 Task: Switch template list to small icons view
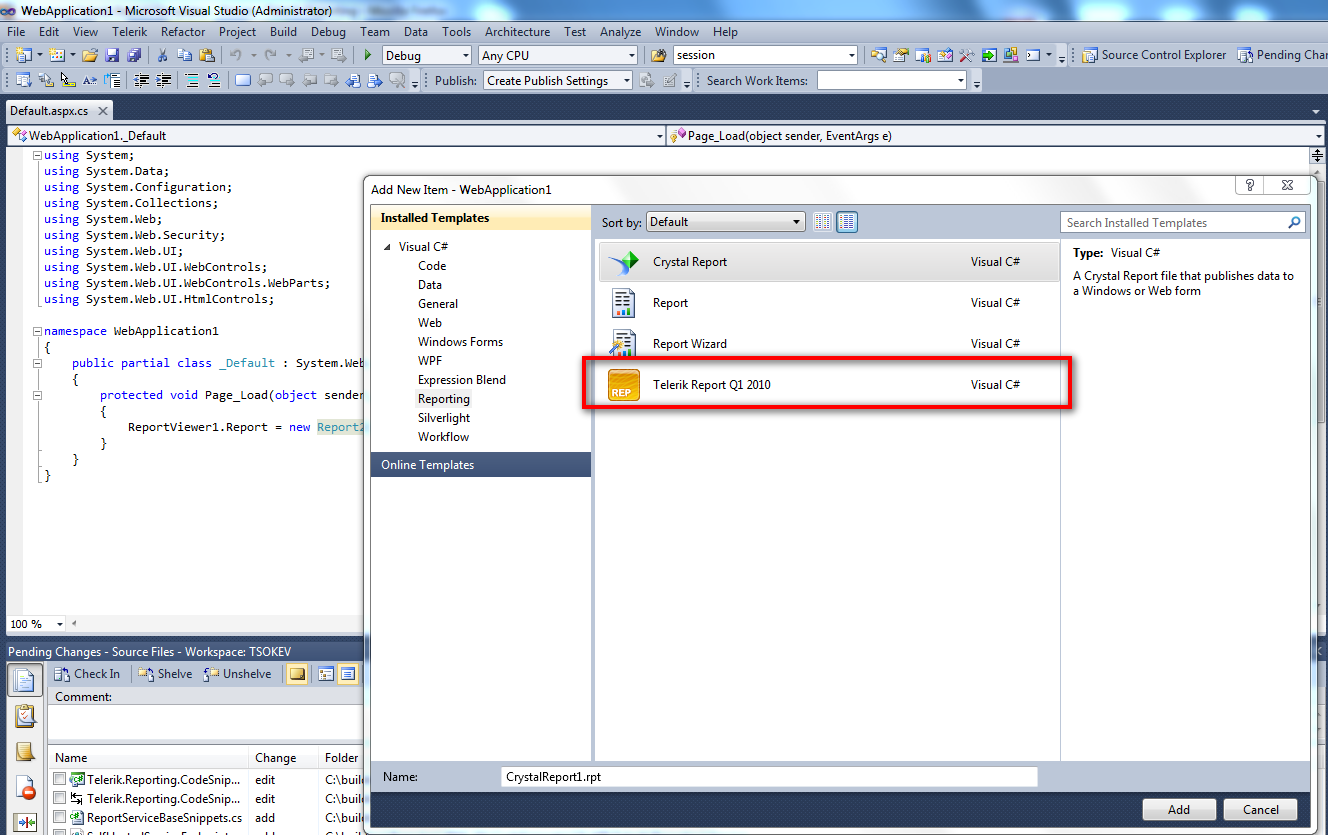pos(823,222)
